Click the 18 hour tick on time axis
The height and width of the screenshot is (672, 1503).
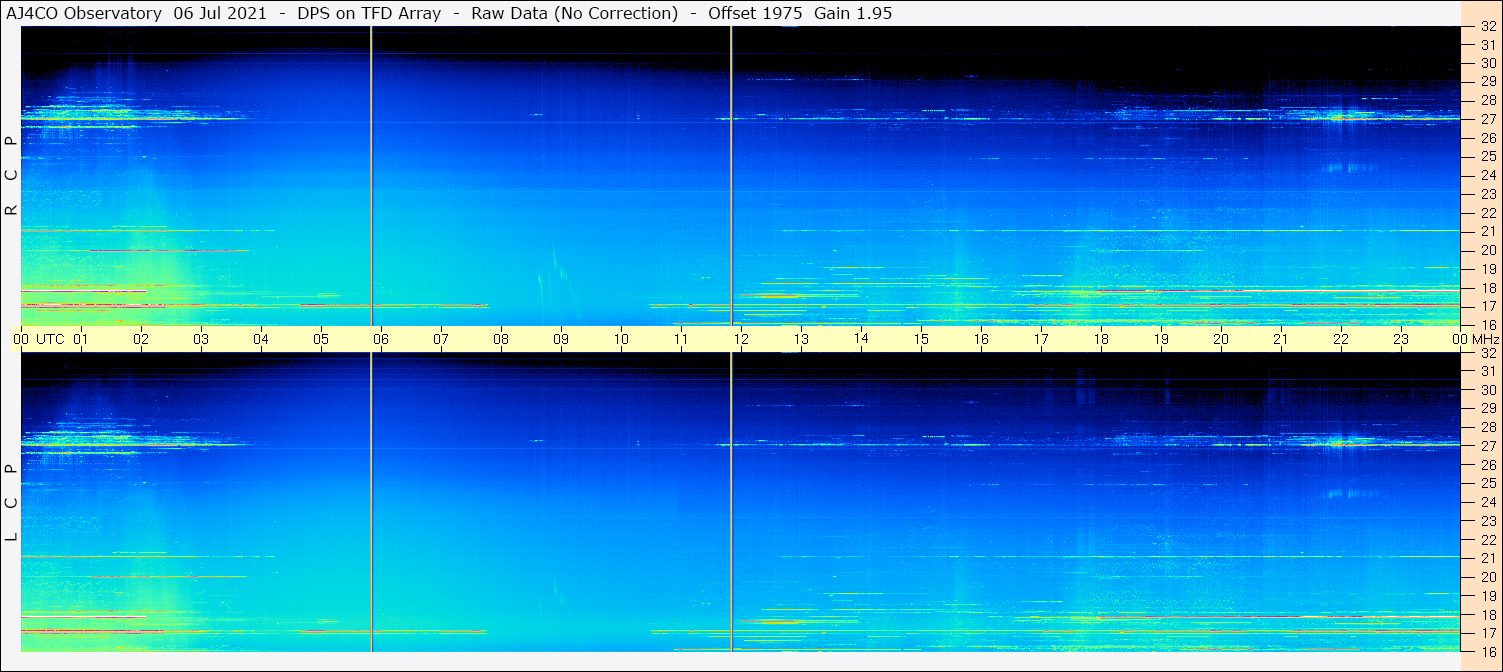tap(1101, 339)
